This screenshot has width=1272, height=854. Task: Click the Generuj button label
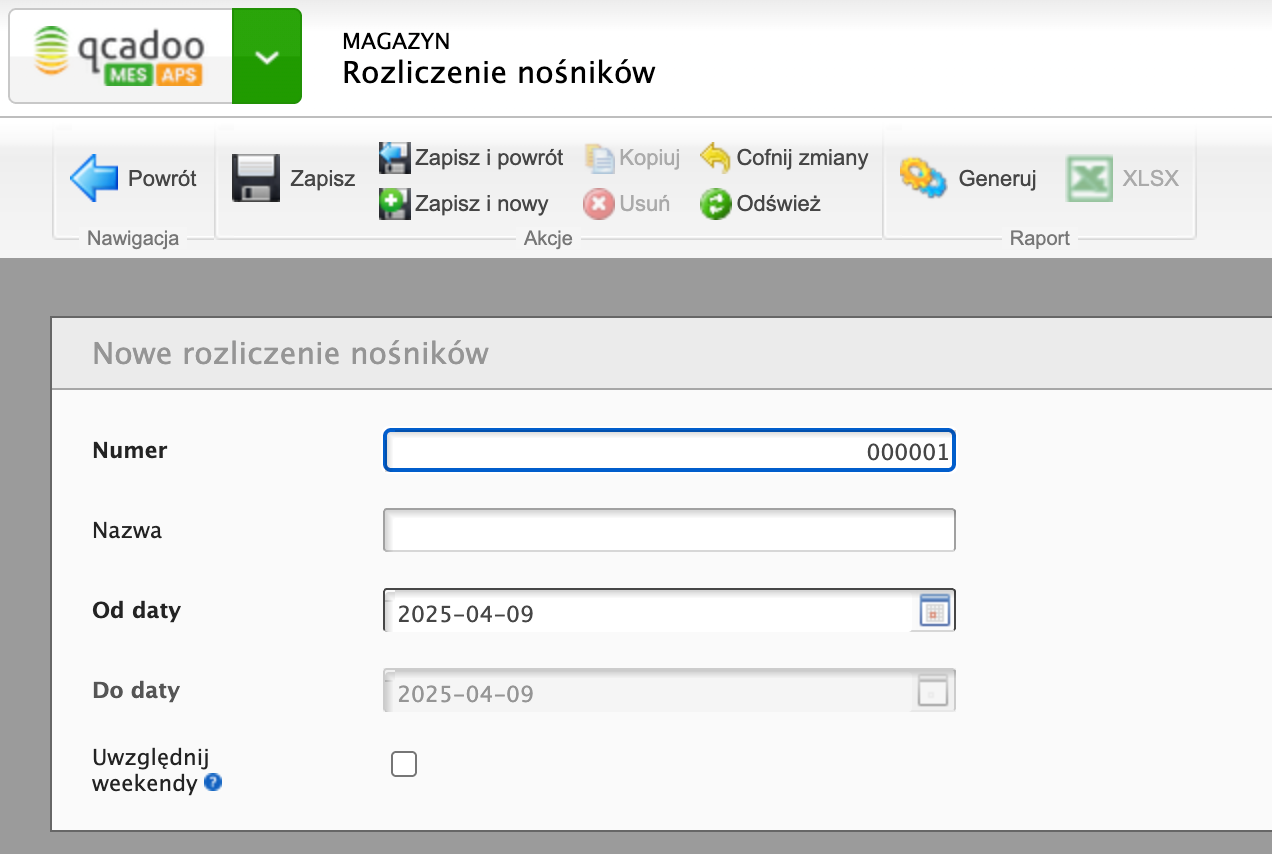[997, 179]
